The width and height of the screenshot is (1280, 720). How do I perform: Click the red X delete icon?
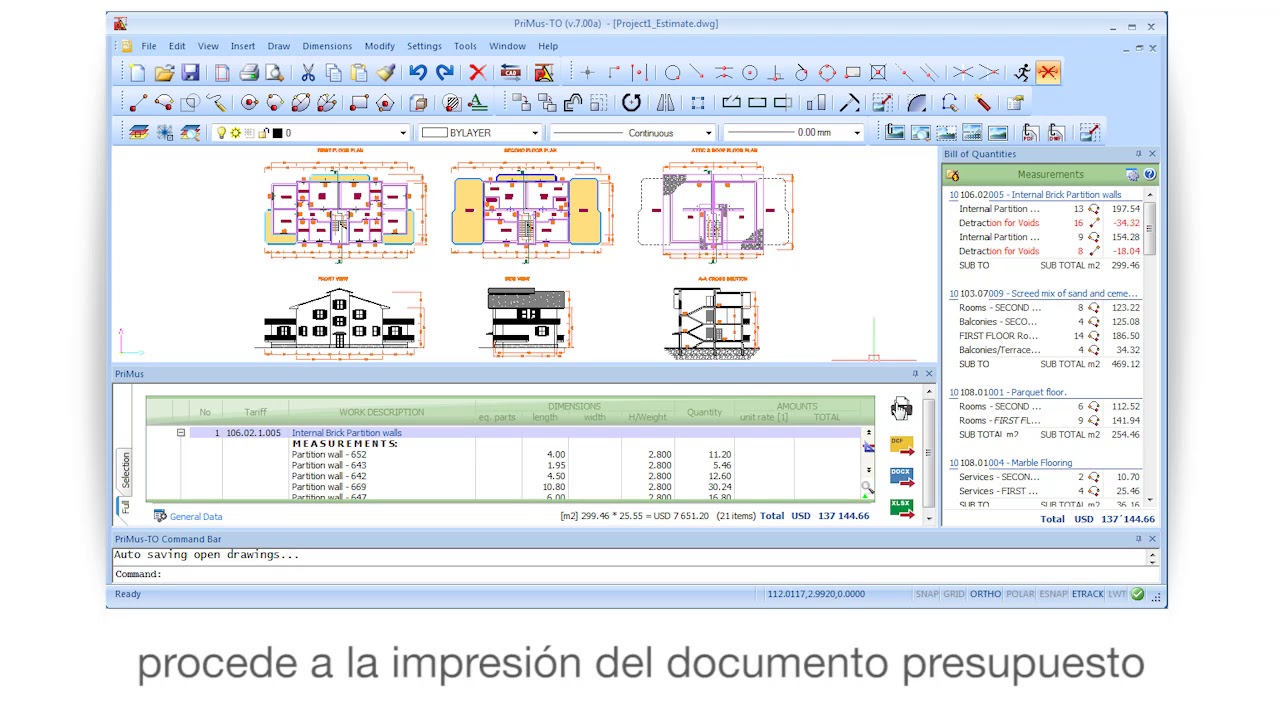pyautogui.click(x=477, y=73)
